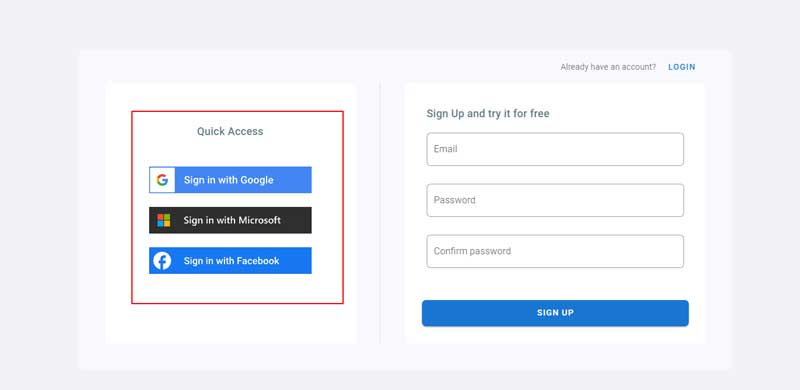Choose the Sign in with Google label
Image resolution: width=800 pixels, height=390 pixels.
(x=229, y=180)
